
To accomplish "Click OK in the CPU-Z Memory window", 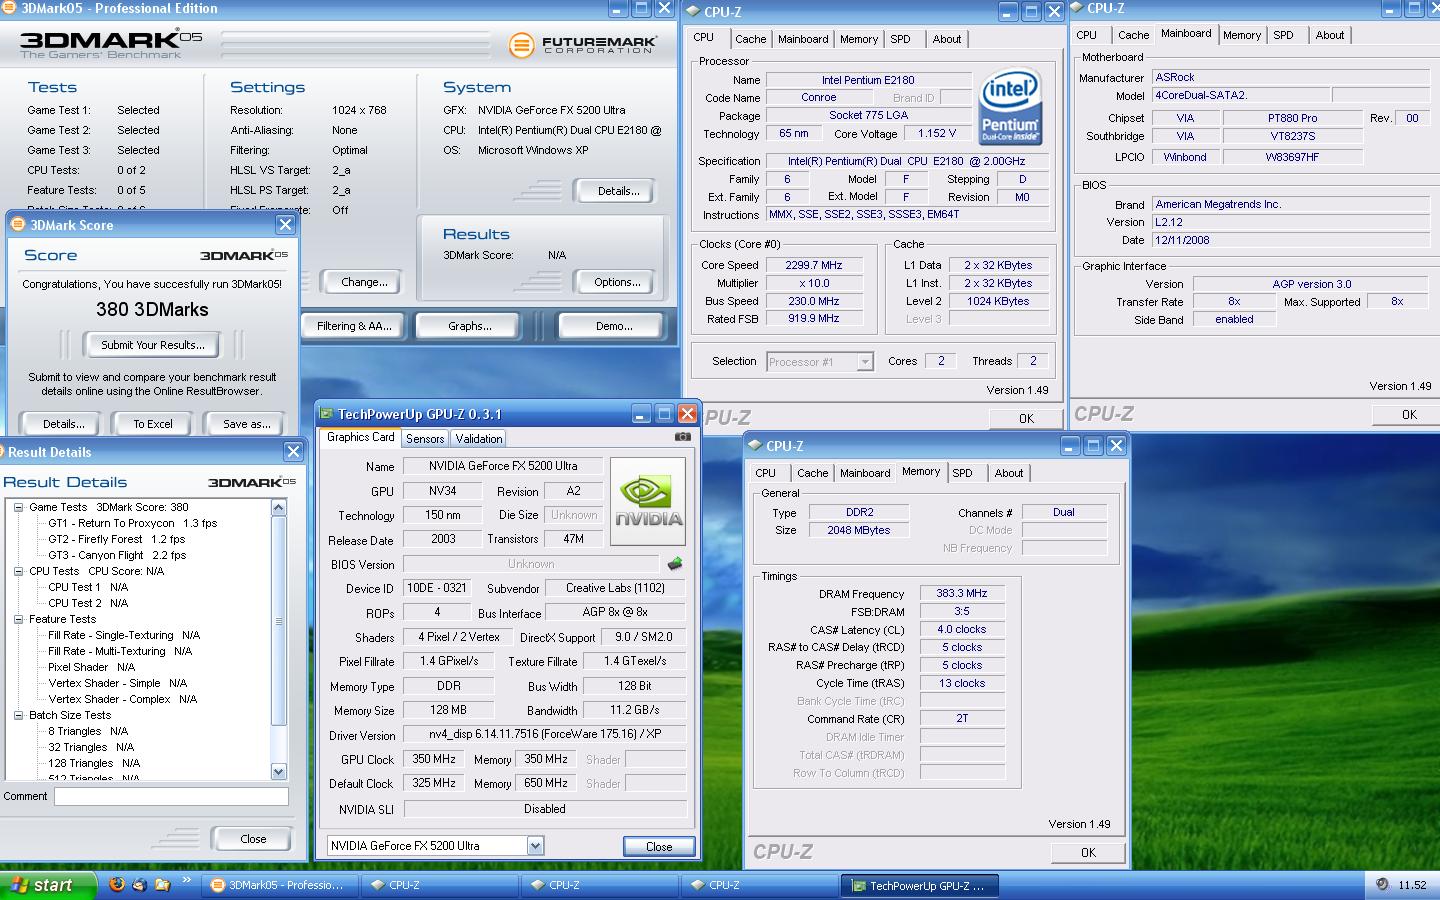I will point(1088,853).
